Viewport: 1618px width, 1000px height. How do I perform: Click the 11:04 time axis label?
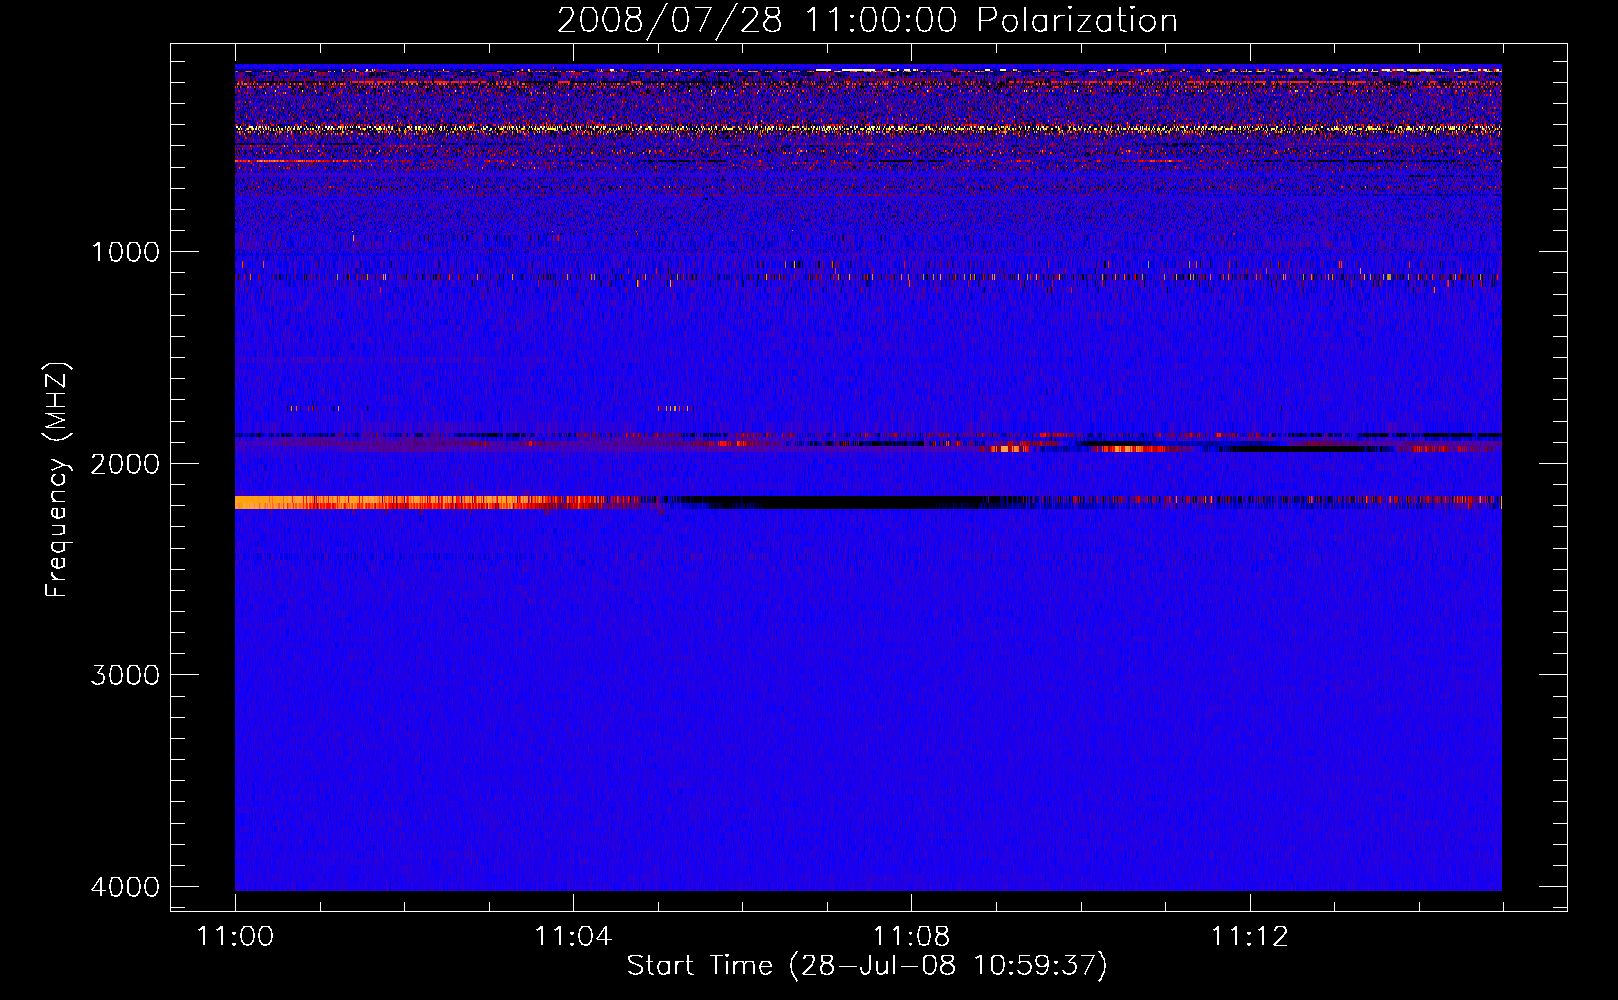[573, 937]
